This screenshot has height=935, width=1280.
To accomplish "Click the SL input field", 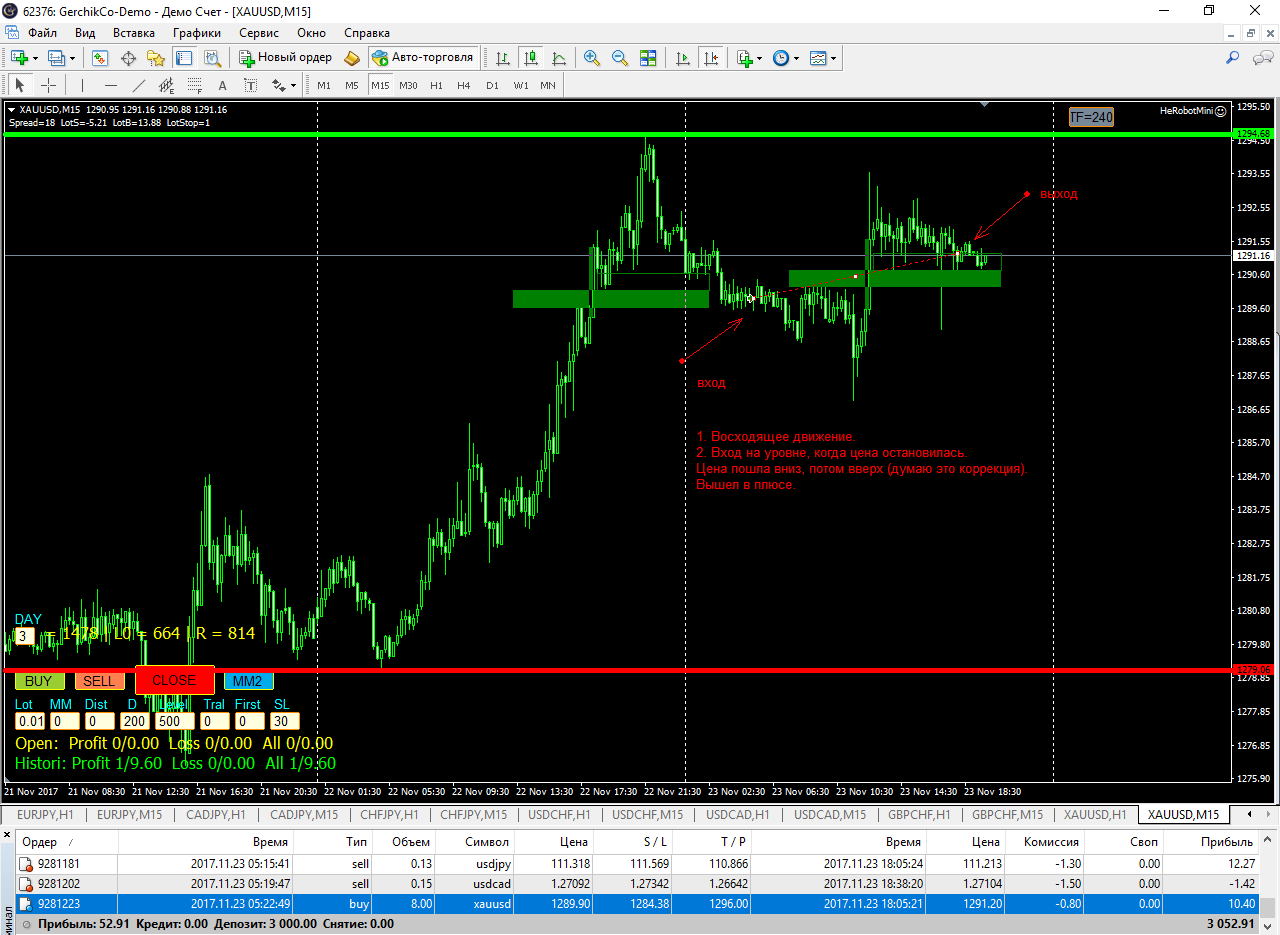I will point(285,721).
